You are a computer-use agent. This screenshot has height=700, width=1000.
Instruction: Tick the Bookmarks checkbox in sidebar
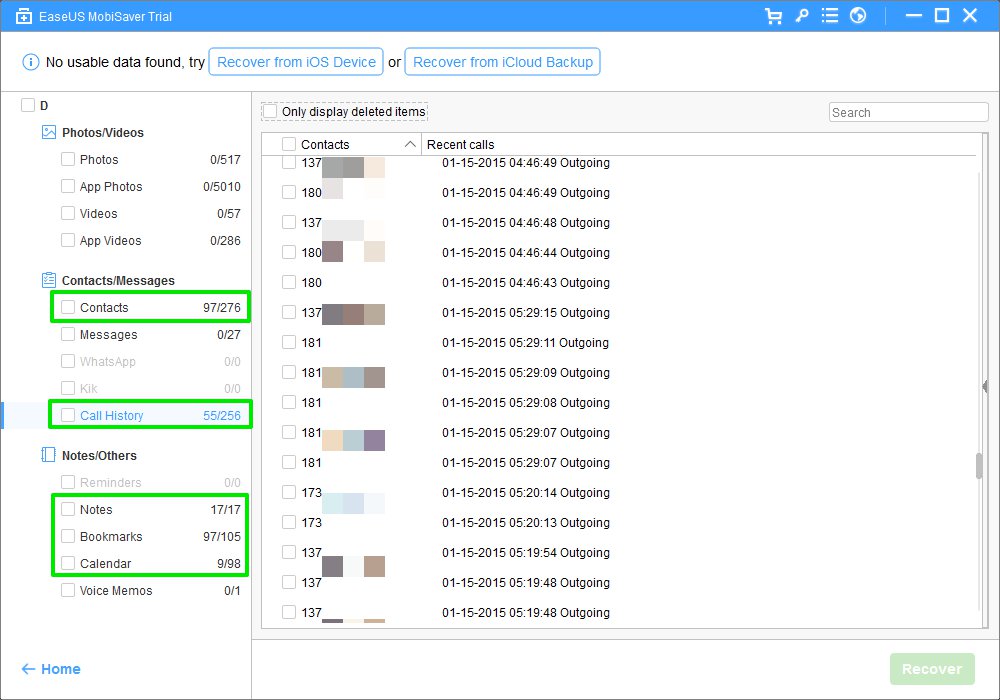(x=68, y=536)
